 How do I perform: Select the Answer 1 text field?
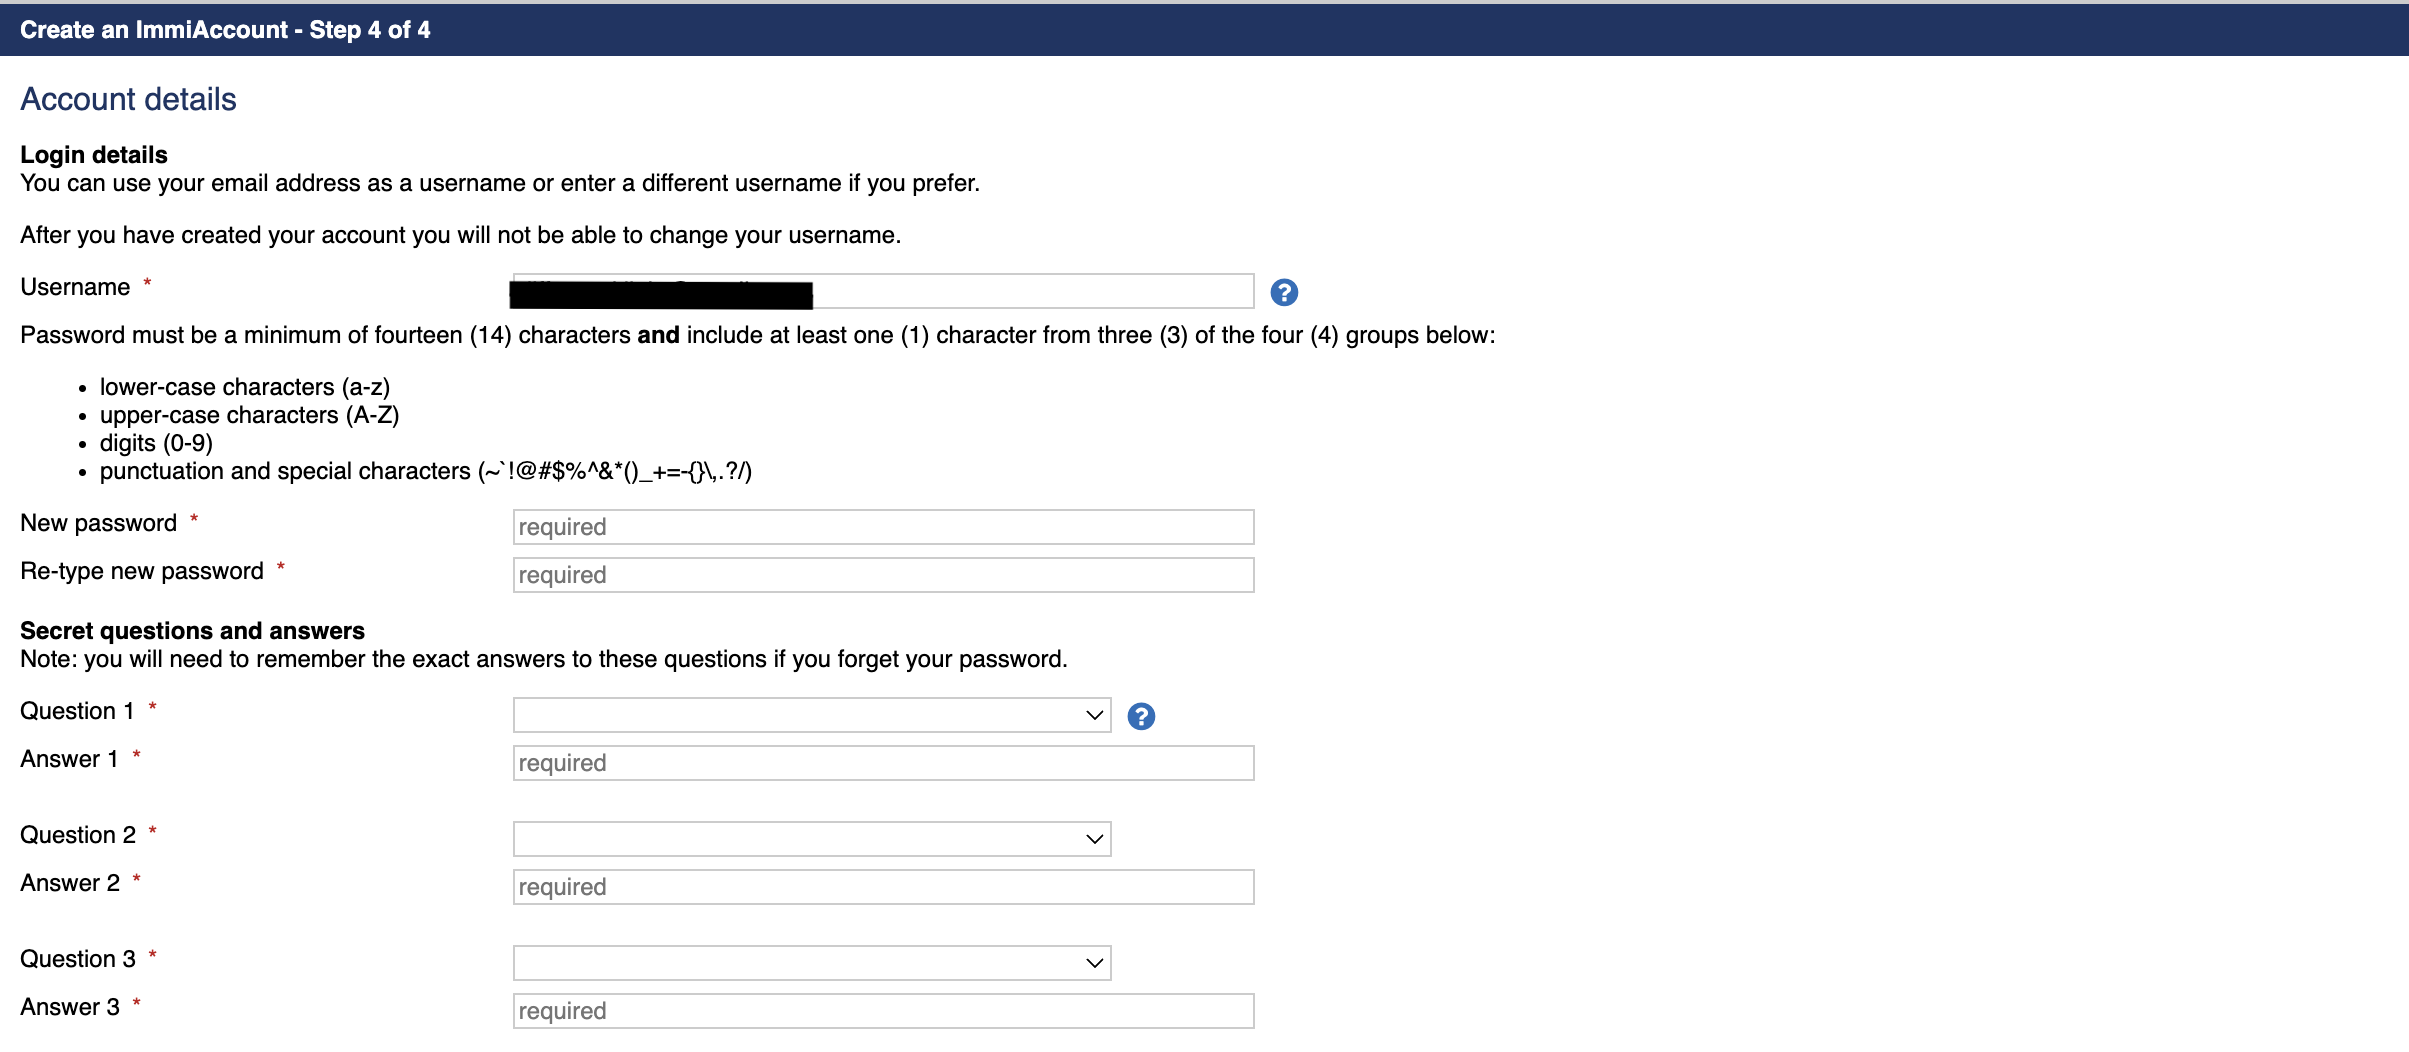(883, 763)
